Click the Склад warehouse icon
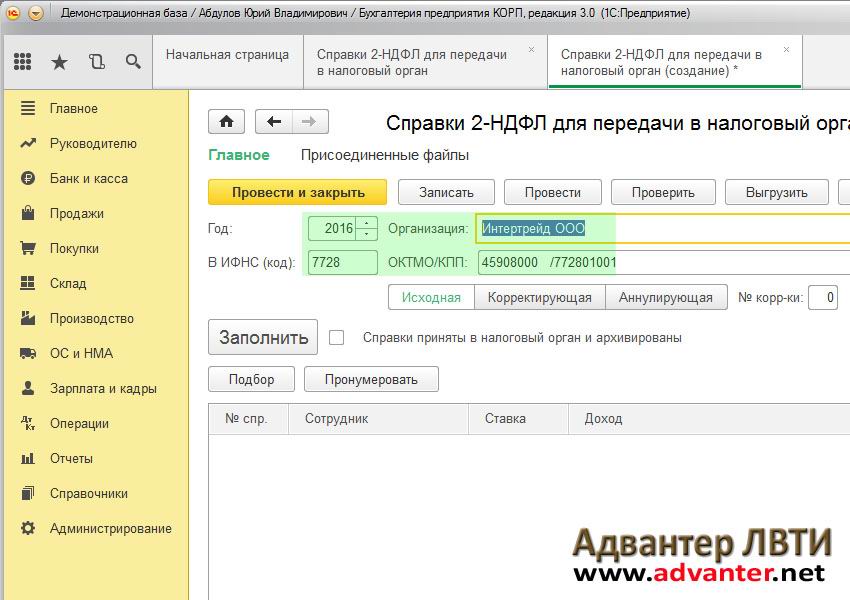The width and height of the screenshot is (850, 600). (28, 283)
